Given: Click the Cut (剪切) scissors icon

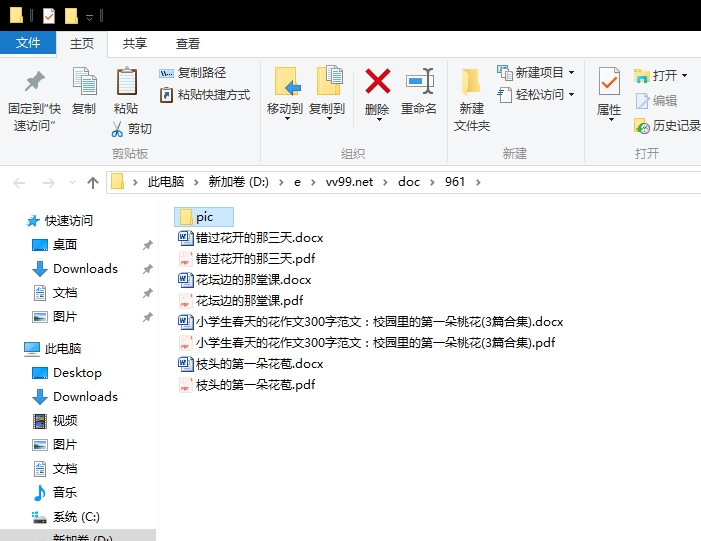Looking at the screenshot, I should pos(117,129).
